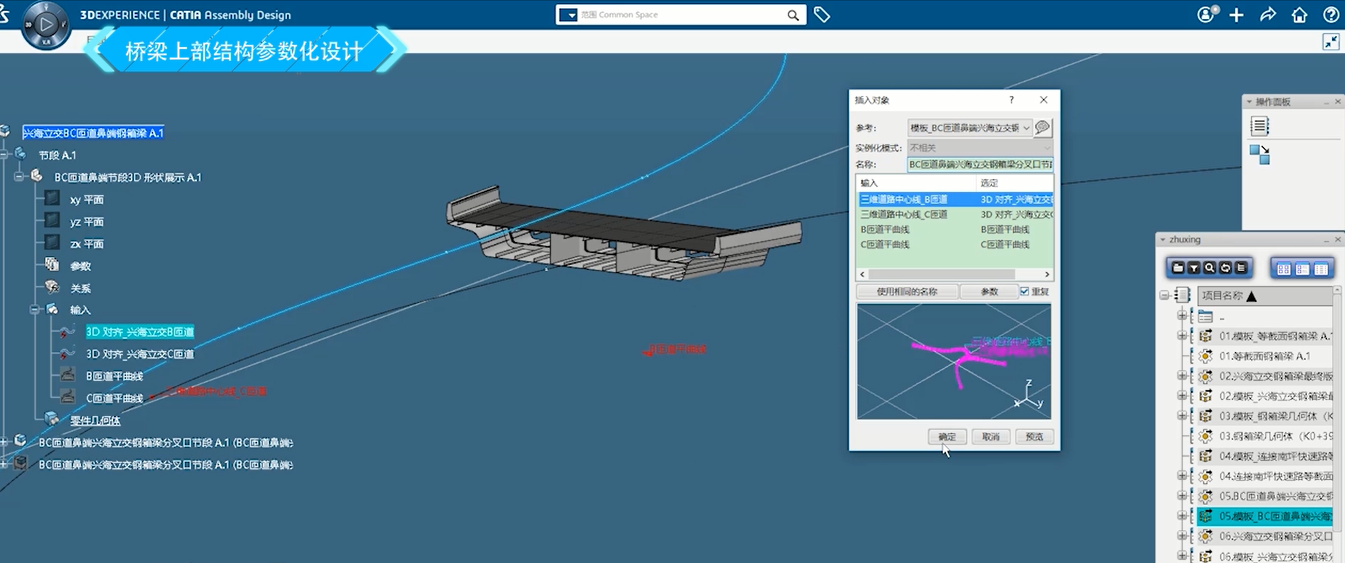Sort by 项目名称 column header
This screenshot has width=1345, height=563.
click(1265, 296)
